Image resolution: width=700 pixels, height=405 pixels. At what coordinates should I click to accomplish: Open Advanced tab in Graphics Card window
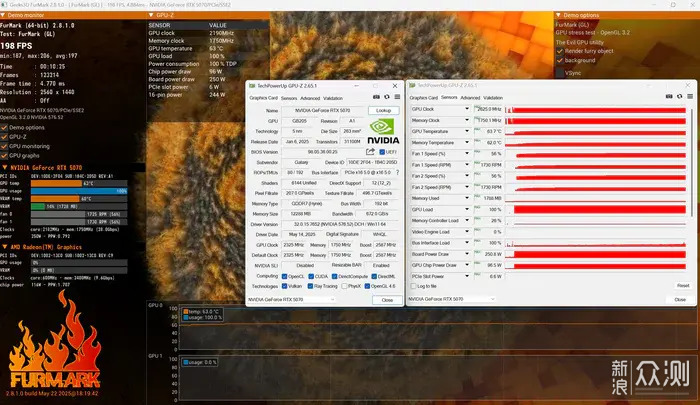[x=310, y=98]
